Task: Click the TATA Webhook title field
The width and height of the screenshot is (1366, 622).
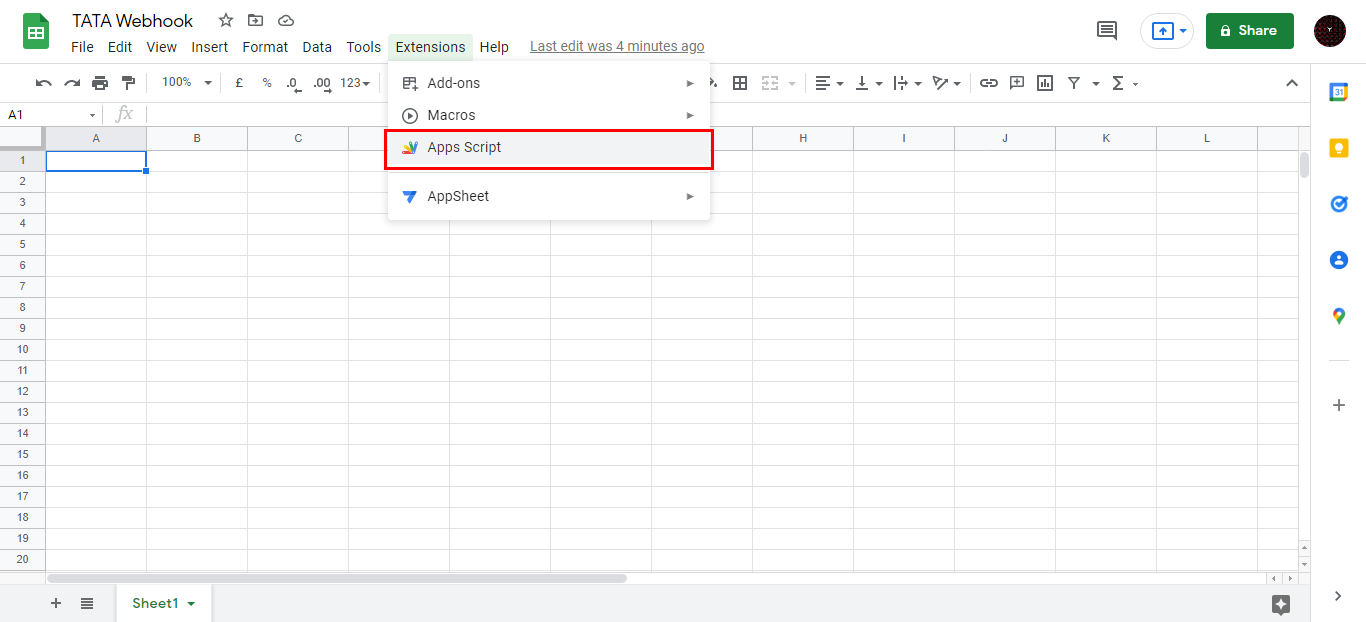Action: 133,21
